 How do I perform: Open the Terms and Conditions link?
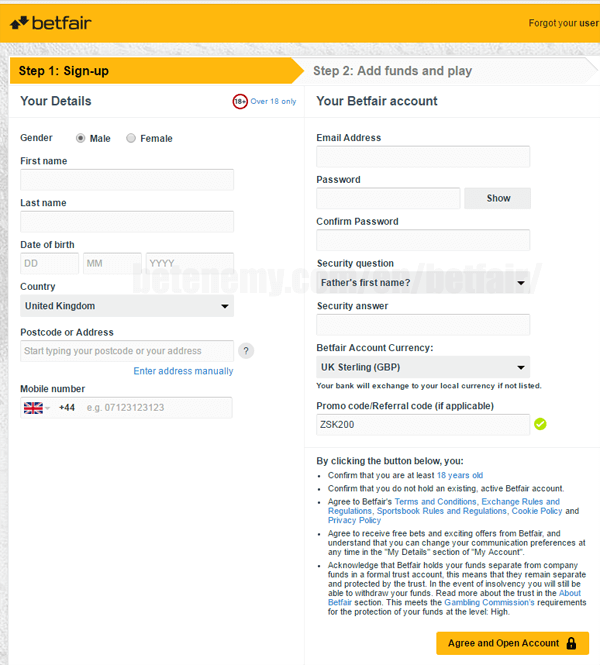435,502
